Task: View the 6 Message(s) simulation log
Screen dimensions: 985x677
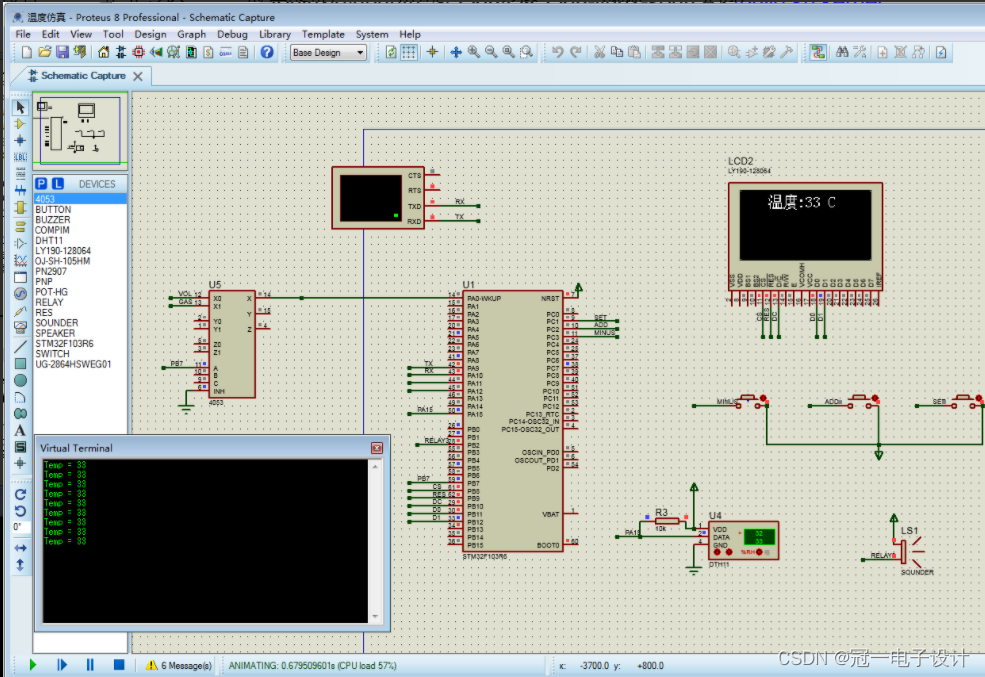Action: (179, 665)
